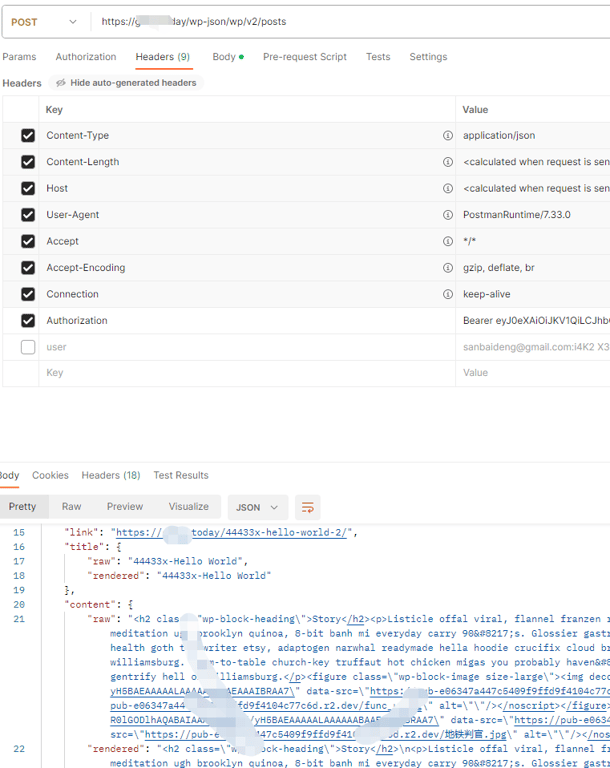Click info icon next to User-Agent
610x768 pixels.
coord(448,215)
